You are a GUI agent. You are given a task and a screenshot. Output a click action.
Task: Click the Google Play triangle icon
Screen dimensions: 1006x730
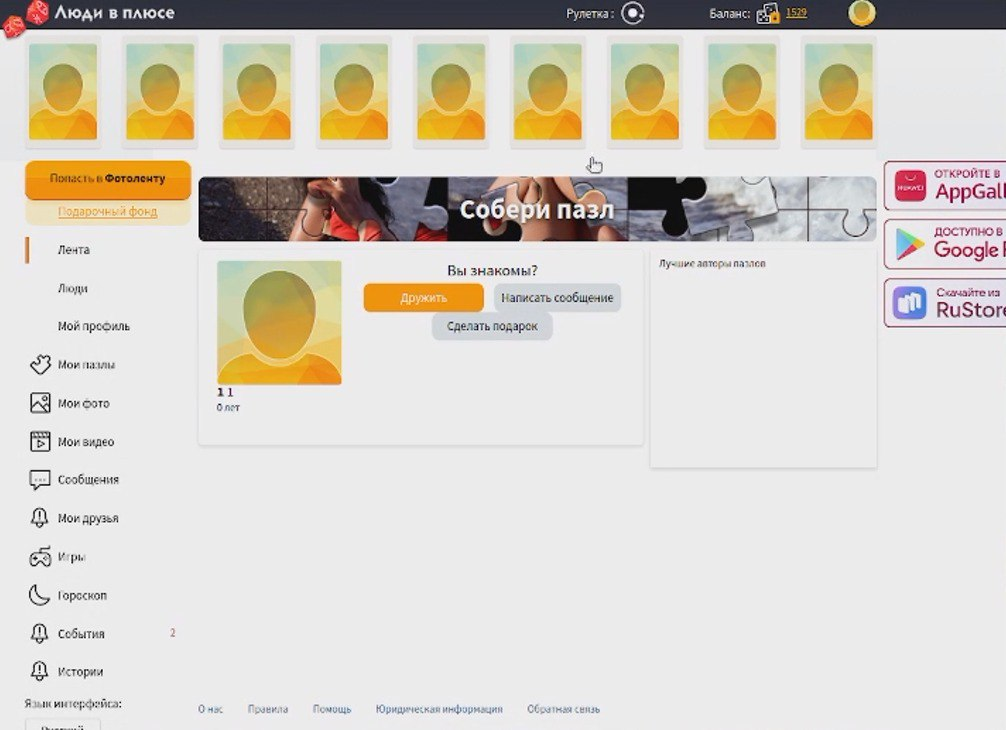[910, 244]
